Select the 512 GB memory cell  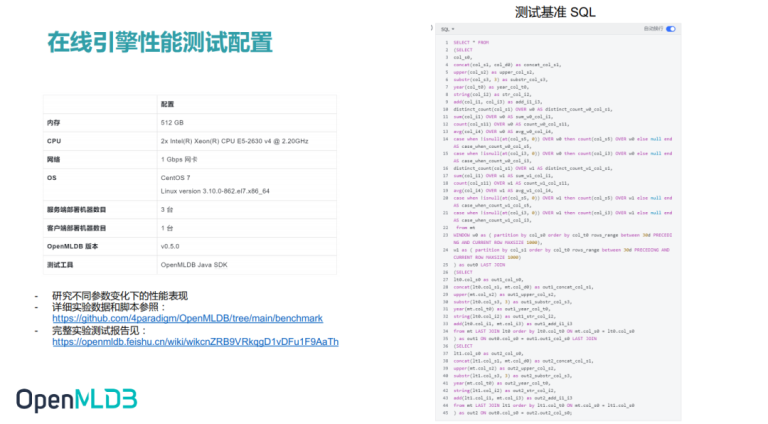pos(172,122)
